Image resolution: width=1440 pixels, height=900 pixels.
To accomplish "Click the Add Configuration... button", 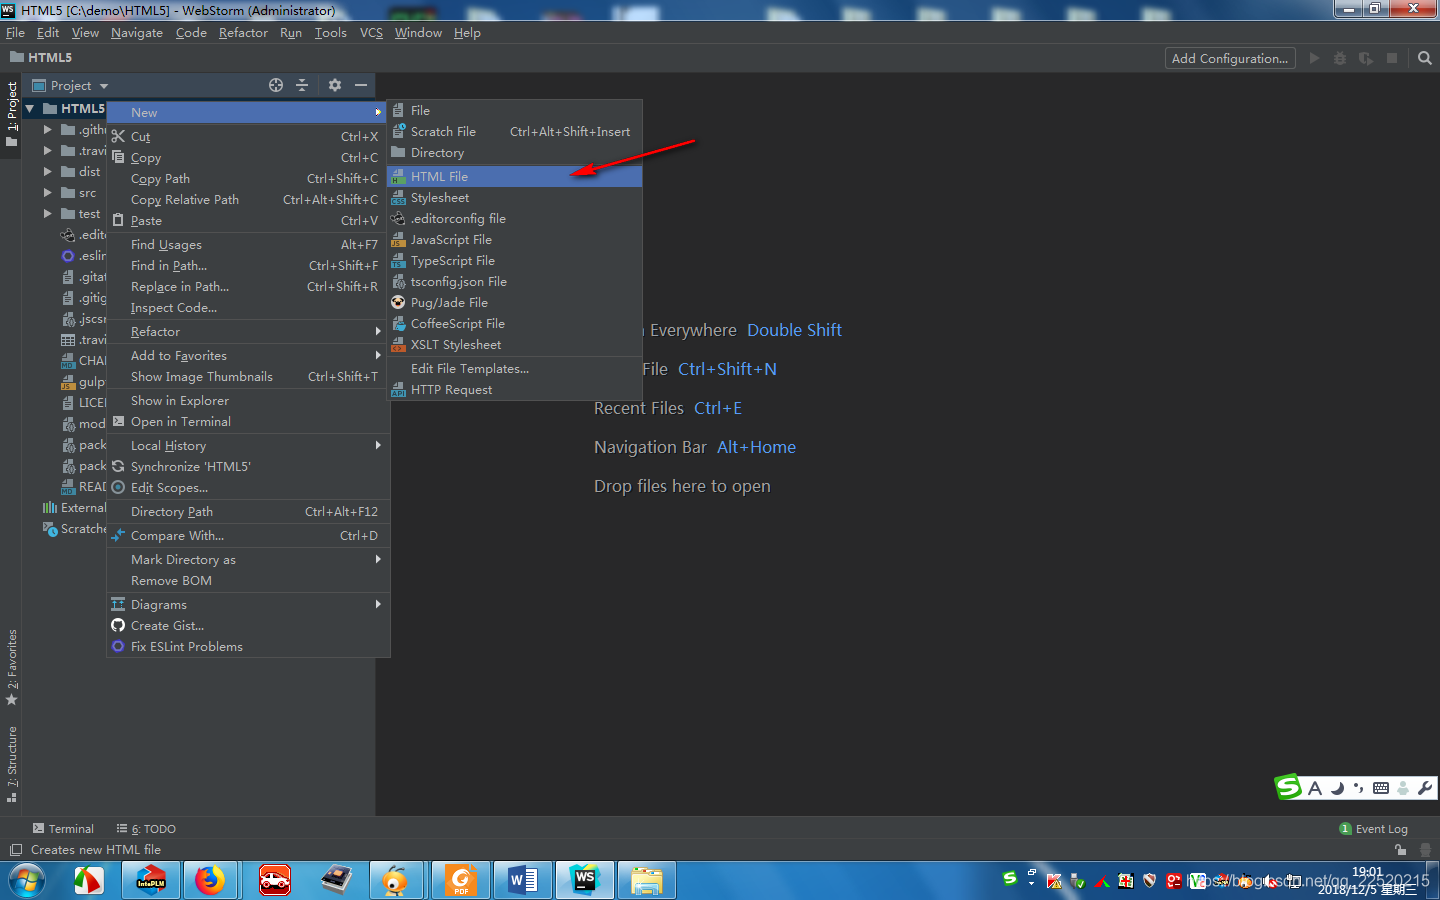I will (1230, 58).
